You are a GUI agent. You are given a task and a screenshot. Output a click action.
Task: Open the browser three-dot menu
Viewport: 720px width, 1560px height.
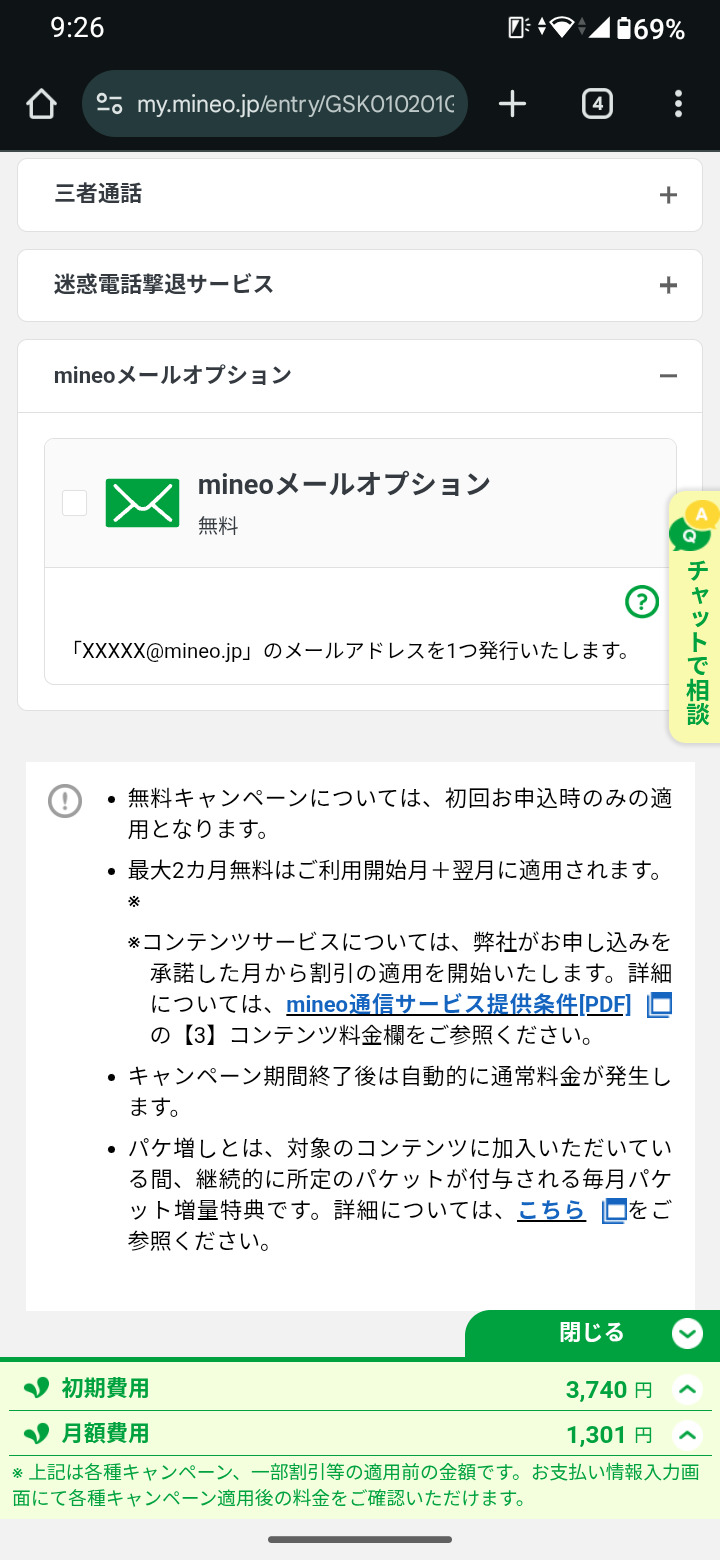pyautogui.click(x=678, y=104)
